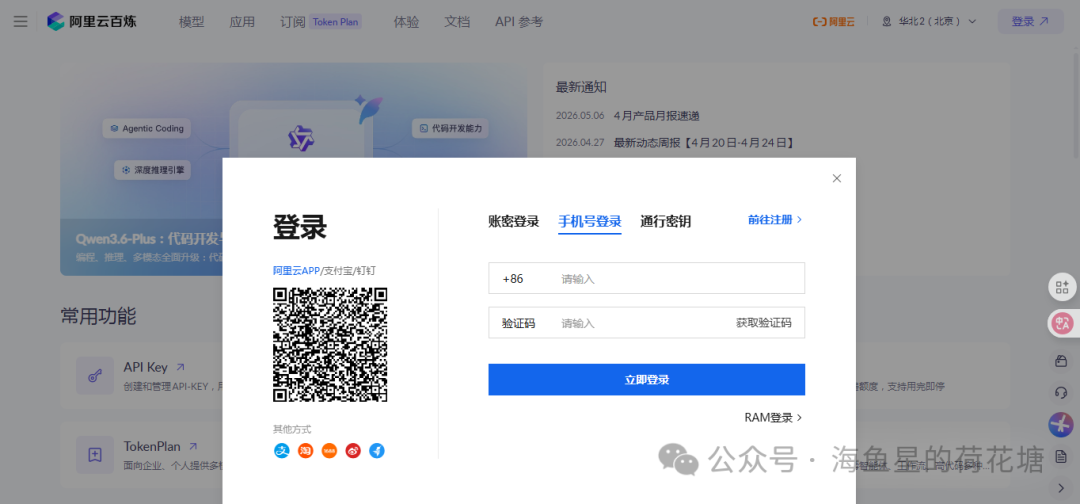Expand the floating sidebar chevron
Viewport: 1080px width, 504px height.
(1061, 488)
